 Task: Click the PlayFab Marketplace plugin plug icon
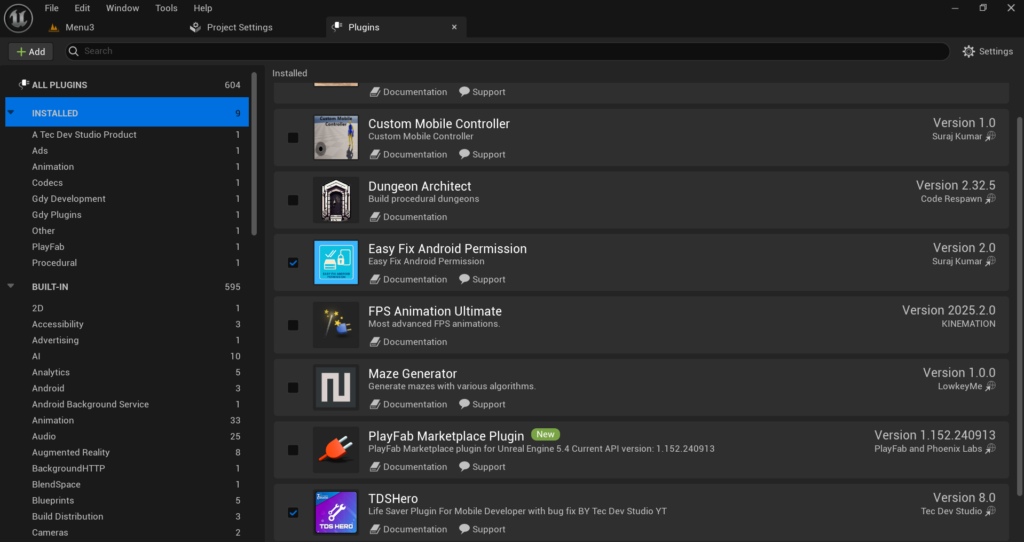coord(336,450)
